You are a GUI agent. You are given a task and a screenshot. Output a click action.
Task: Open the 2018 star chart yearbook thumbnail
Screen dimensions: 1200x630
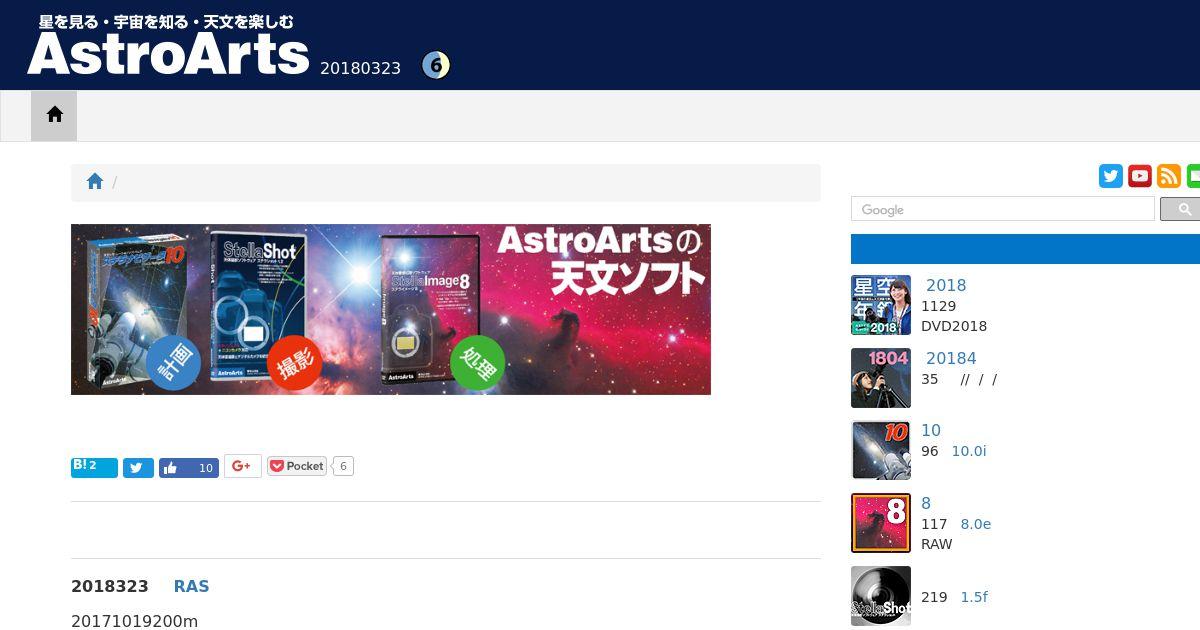pyautogui.click(x=881, y=305)
